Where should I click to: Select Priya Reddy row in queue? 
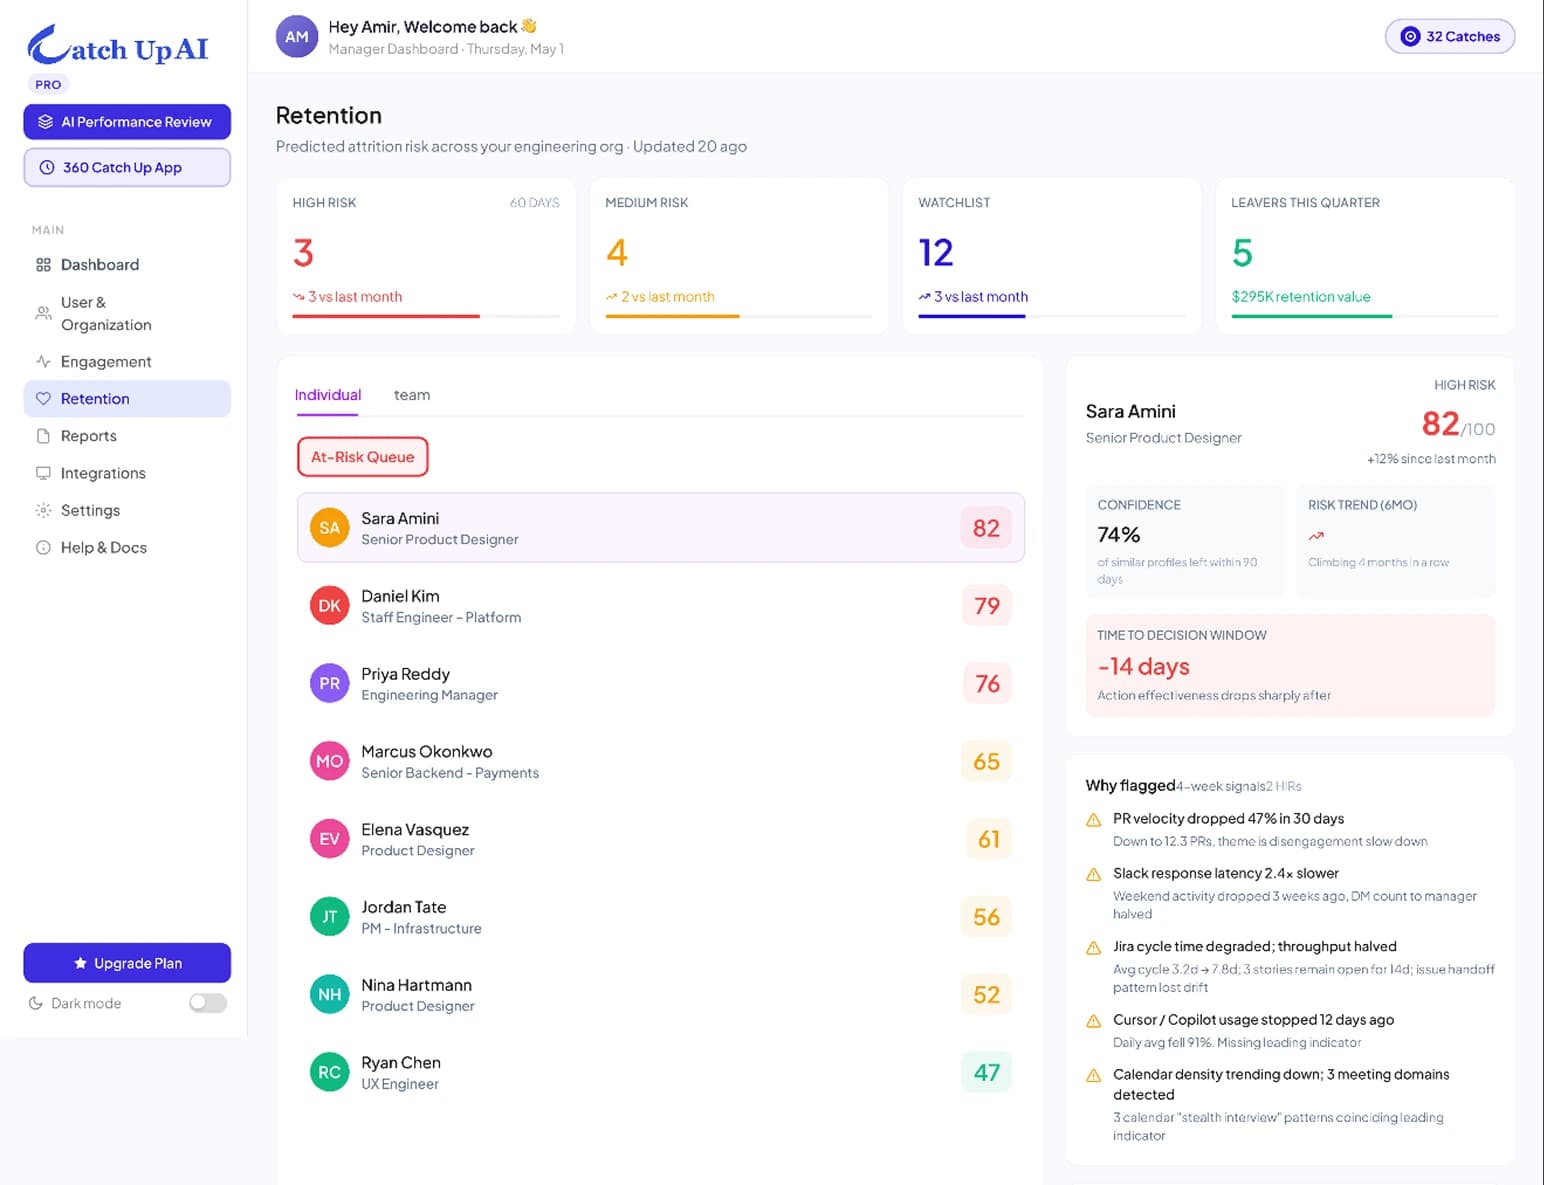661,684
